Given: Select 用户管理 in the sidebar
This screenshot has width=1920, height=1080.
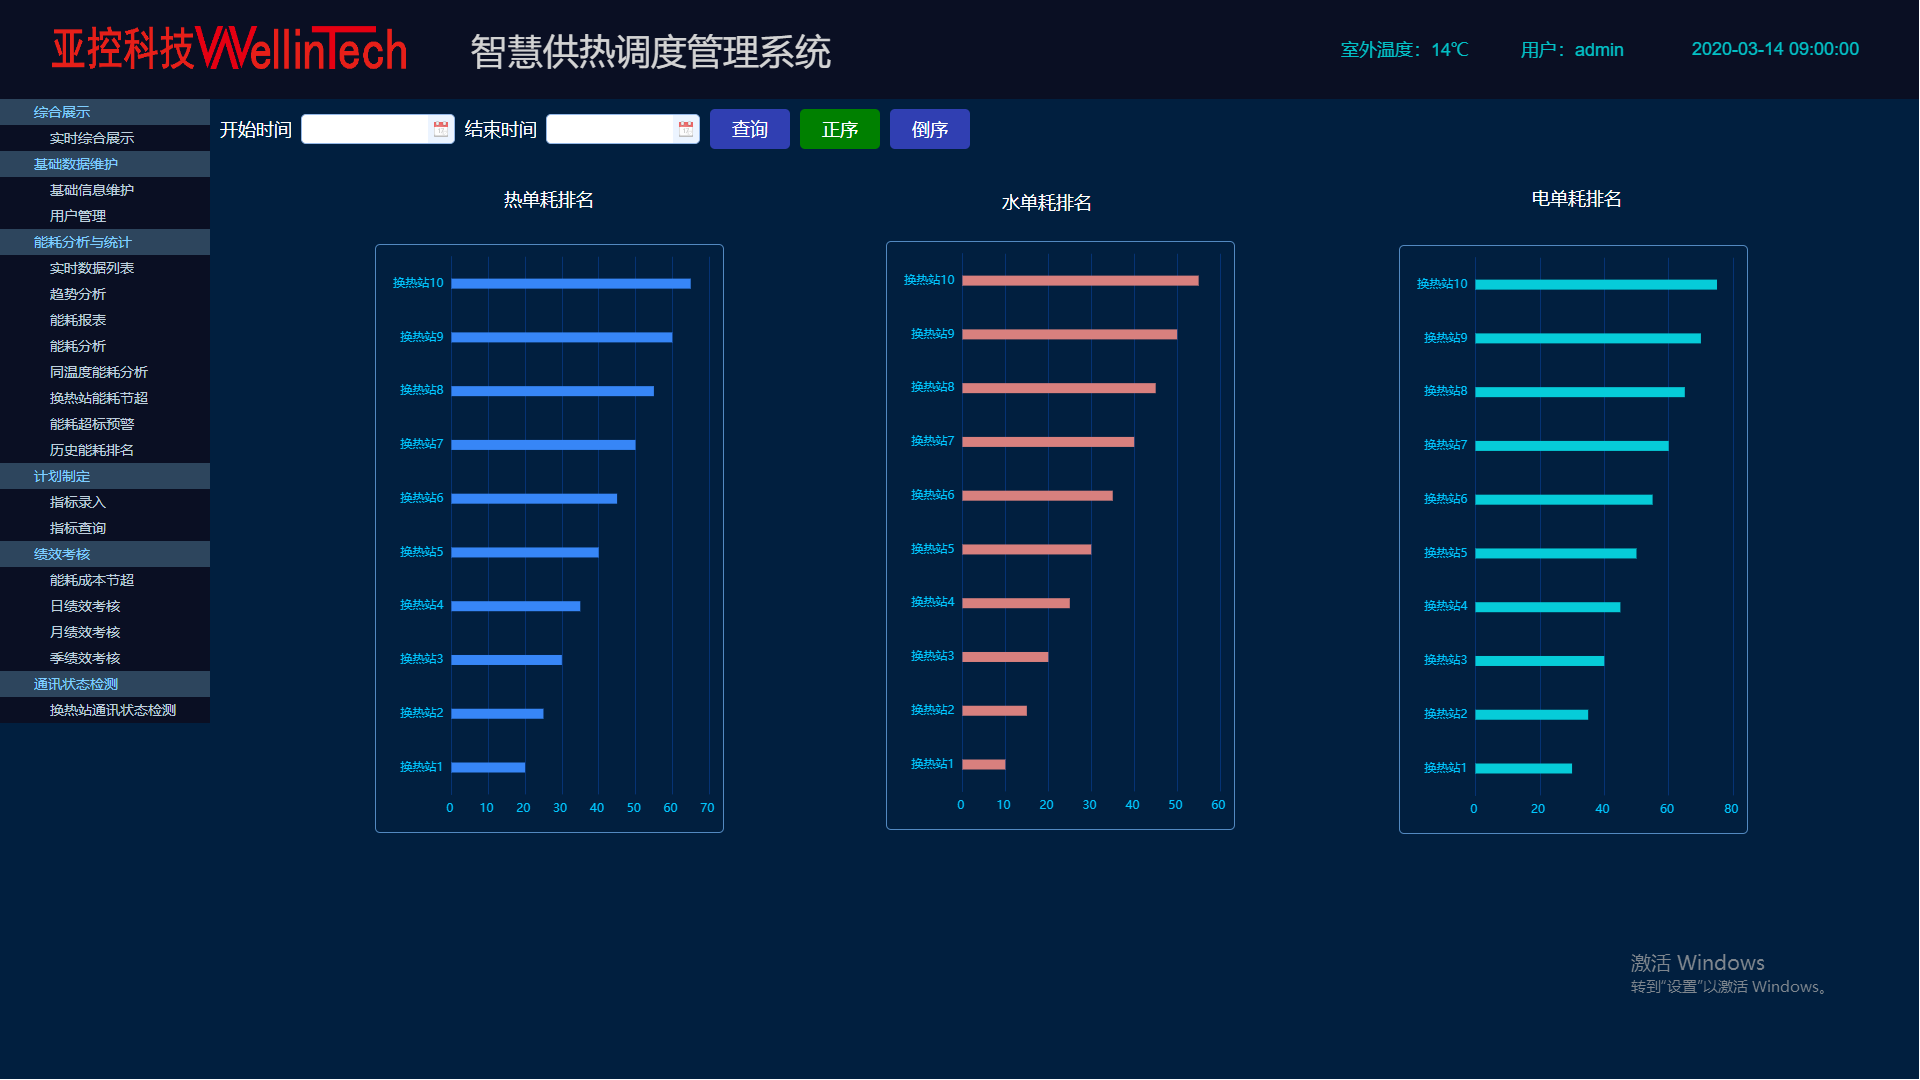Looking at the screenshot, I should 78,216.
